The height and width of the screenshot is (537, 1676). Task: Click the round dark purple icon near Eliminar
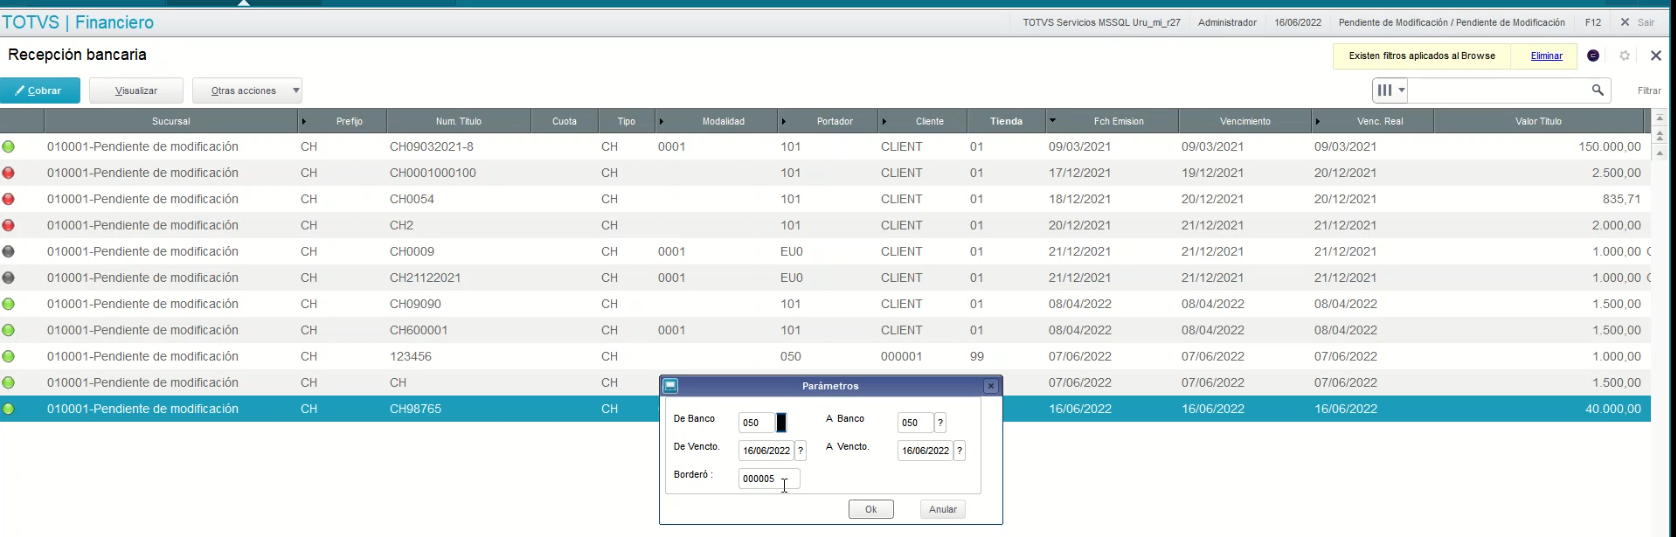click(1593, 56)
